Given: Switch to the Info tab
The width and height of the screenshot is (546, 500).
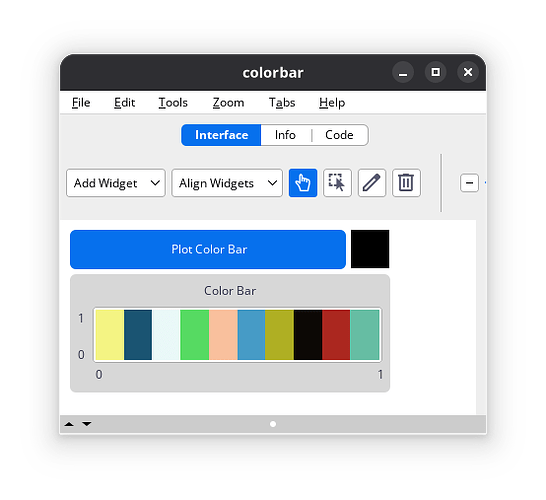Looking at the screenshot, I should click(x=285, y=135).
